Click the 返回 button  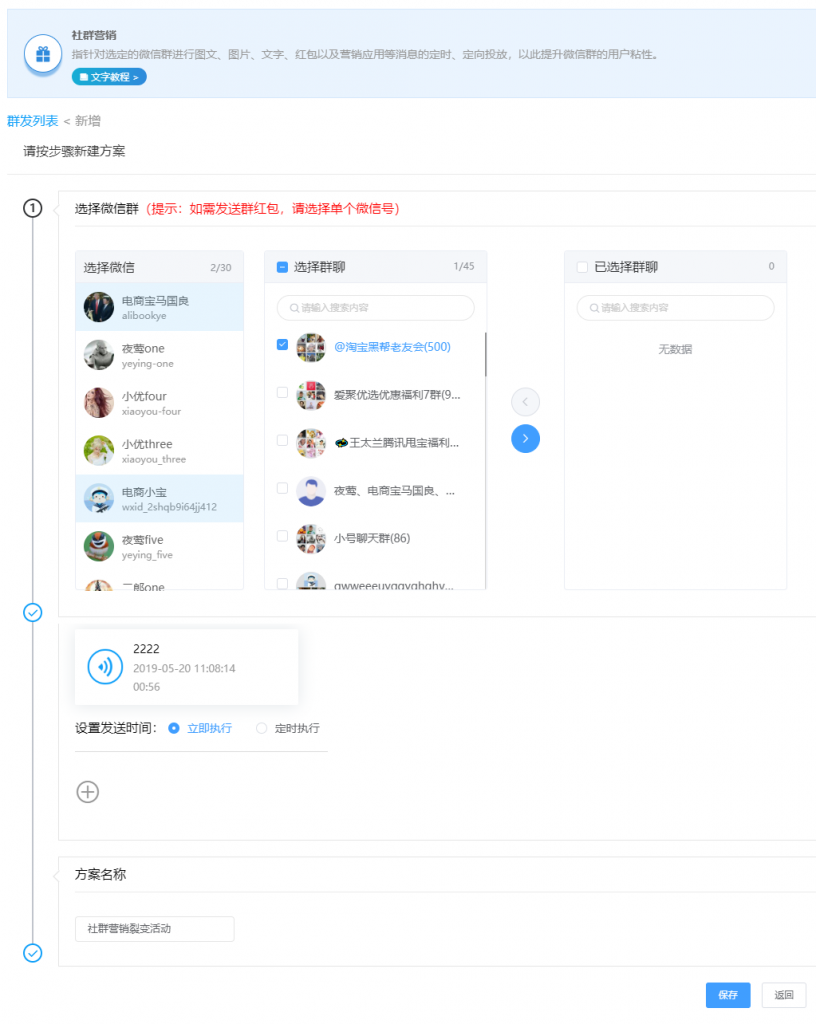pos(784,995)
